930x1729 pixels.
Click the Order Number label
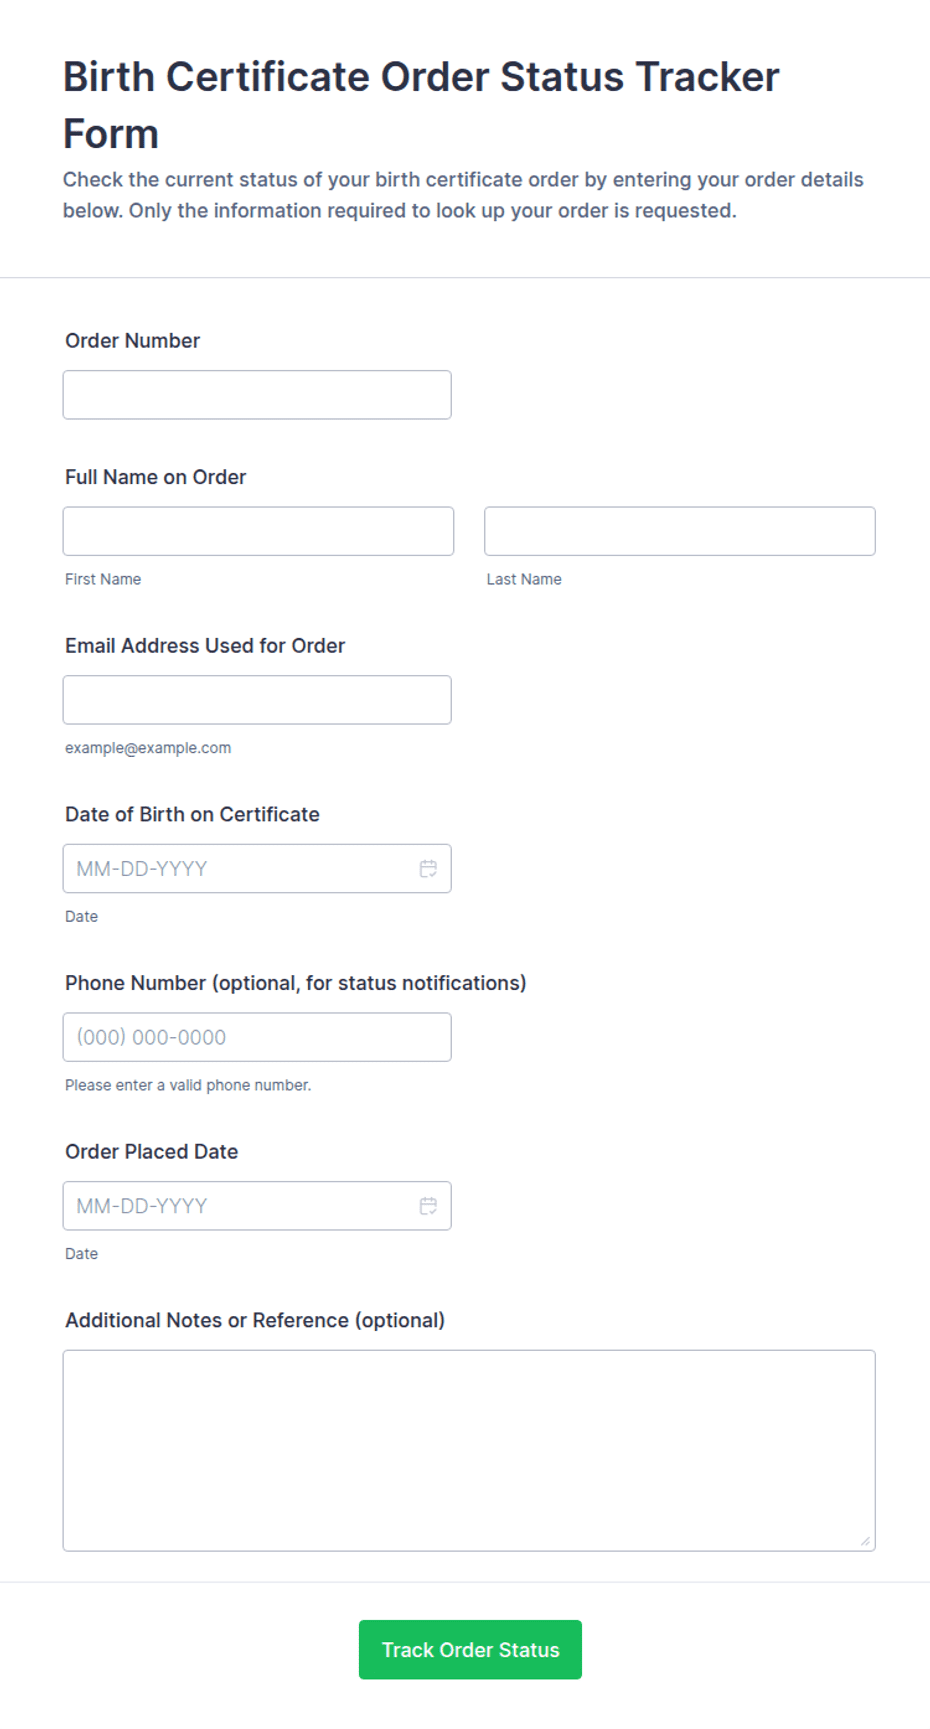click(x=133, y=341)
